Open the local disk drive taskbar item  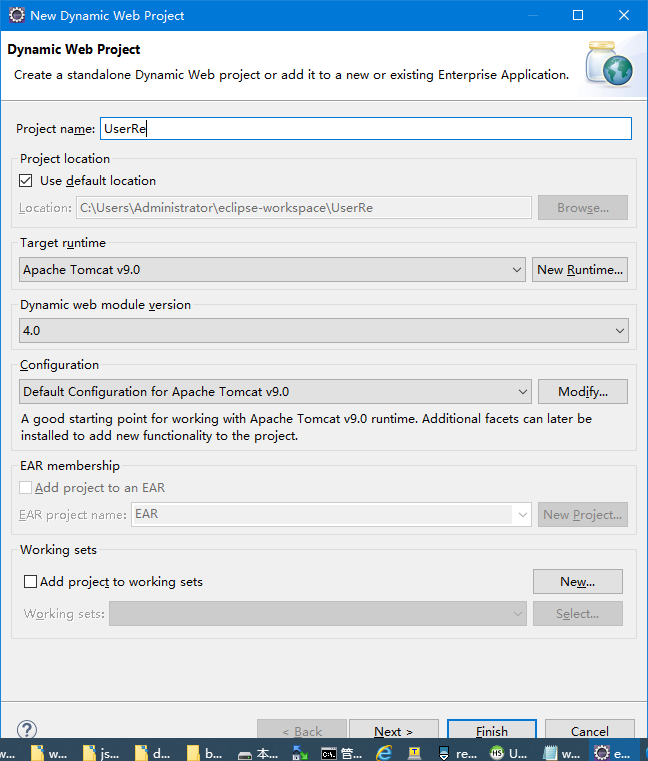point(258,753)
